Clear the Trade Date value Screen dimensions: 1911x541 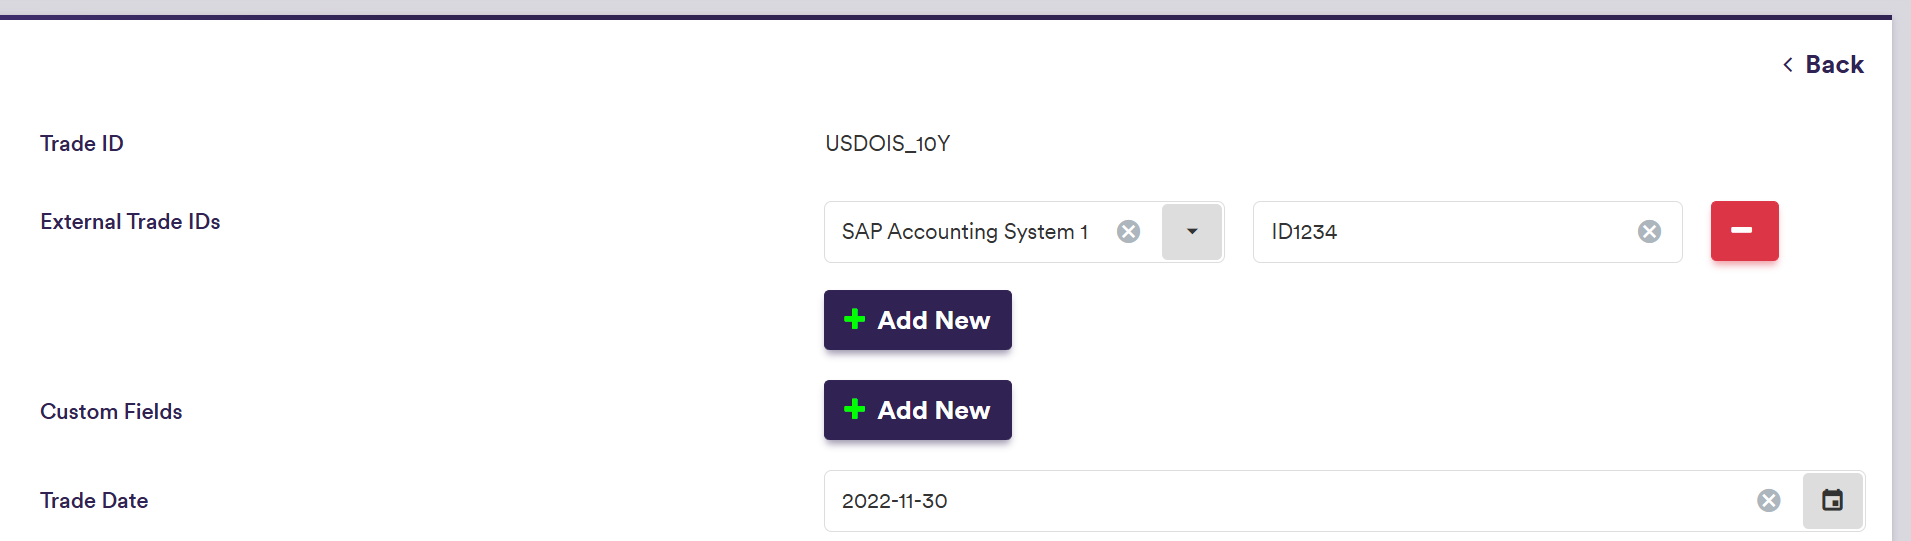pyautogui.click(x=1768, y=501)
